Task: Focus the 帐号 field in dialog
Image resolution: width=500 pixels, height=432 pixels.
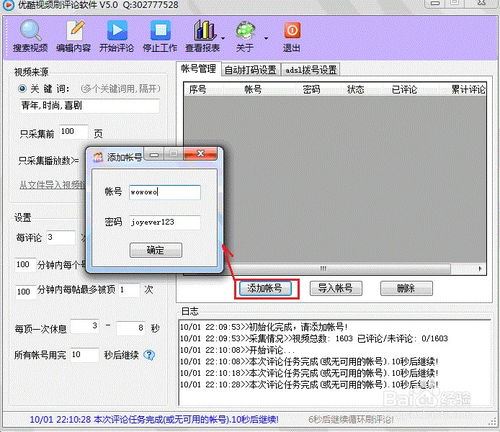Action: tap(165, 192)
